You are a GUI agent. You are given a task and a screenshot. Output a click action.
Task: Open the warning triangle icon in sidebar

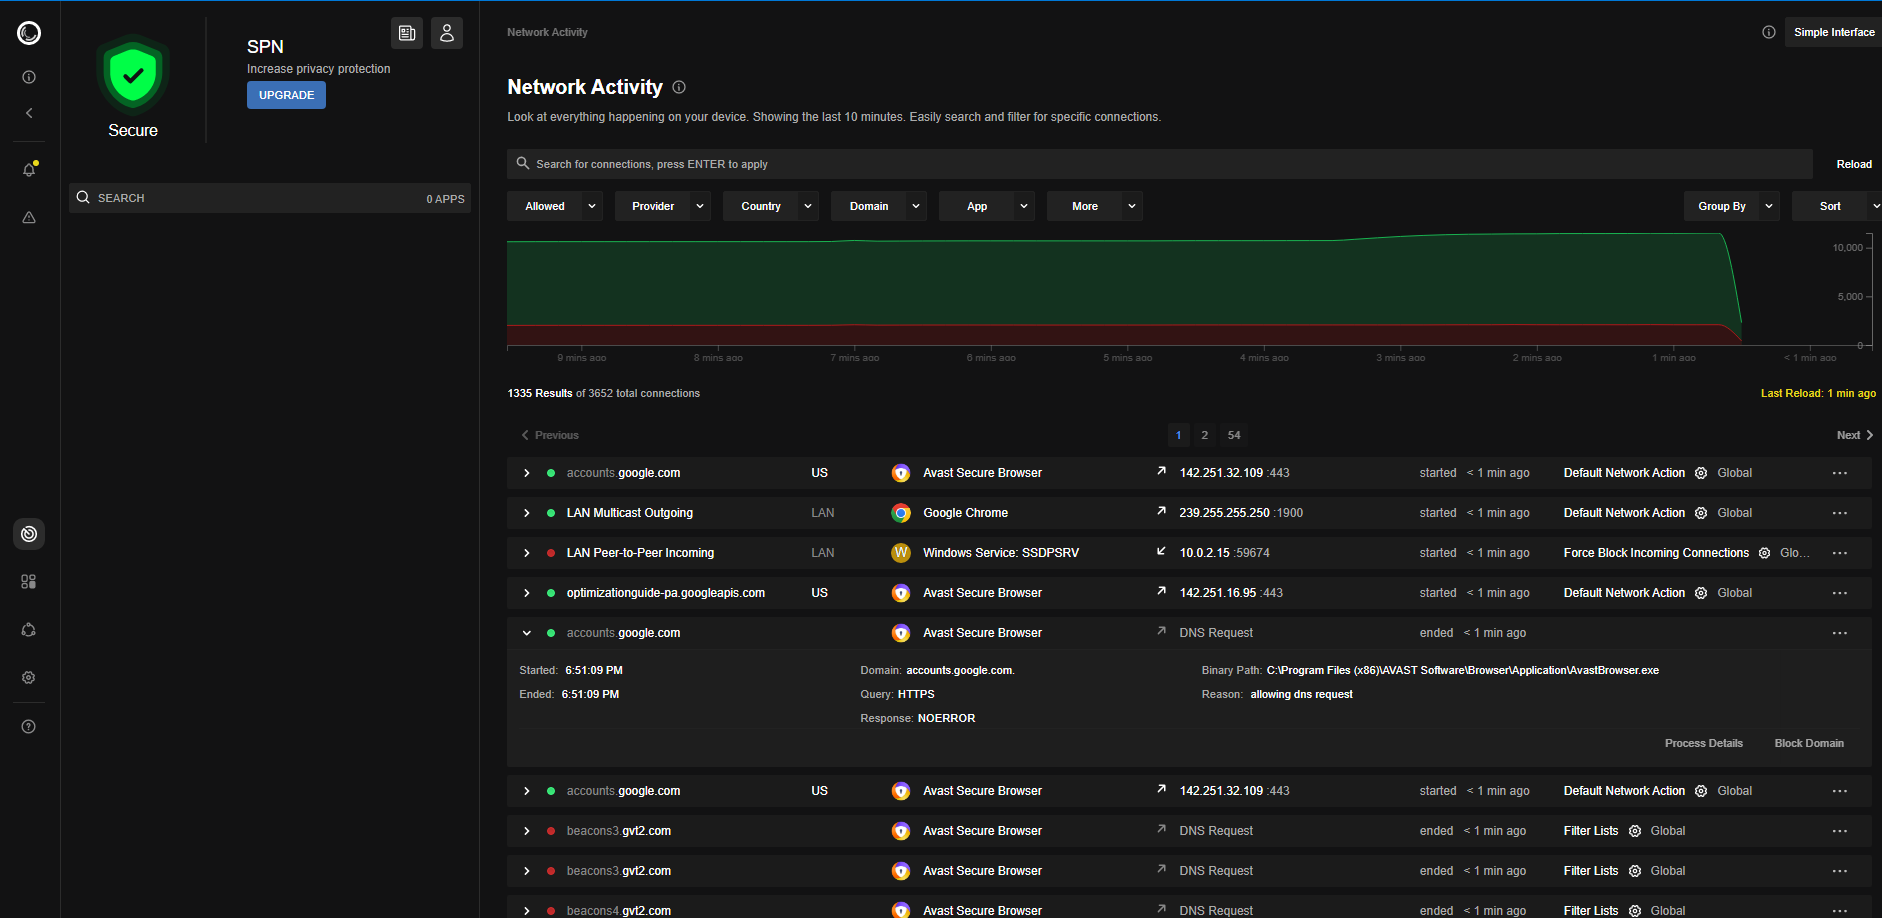tap(29, 217)
